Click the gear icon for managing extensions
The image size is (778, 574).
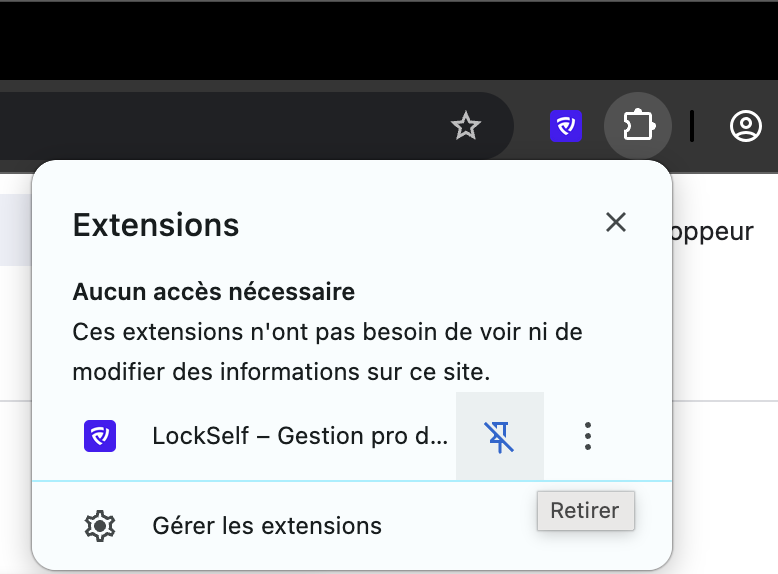(x=100, y=526)
